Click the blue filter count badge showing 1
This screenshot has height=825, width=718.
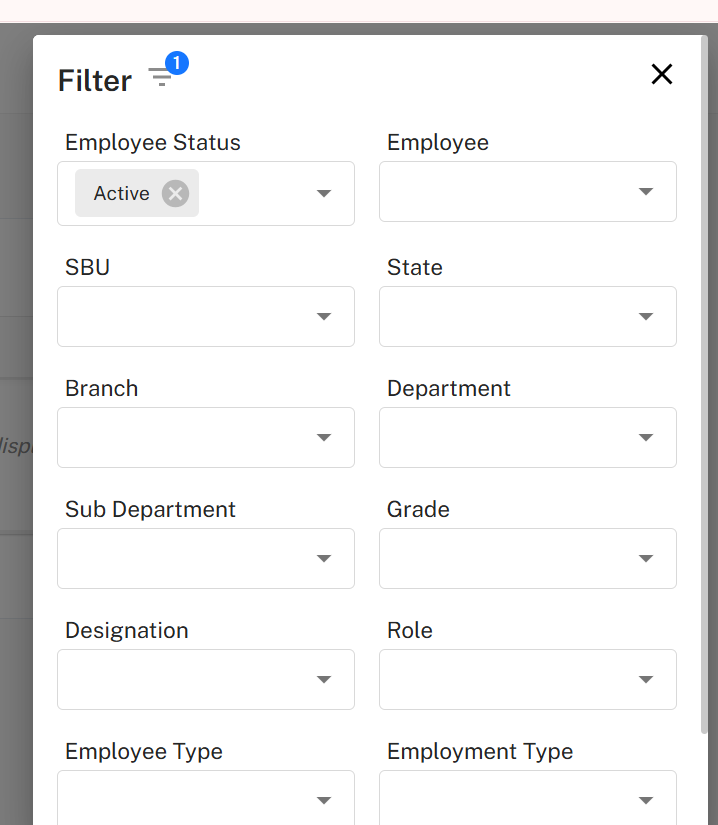(x=176, y=62)
